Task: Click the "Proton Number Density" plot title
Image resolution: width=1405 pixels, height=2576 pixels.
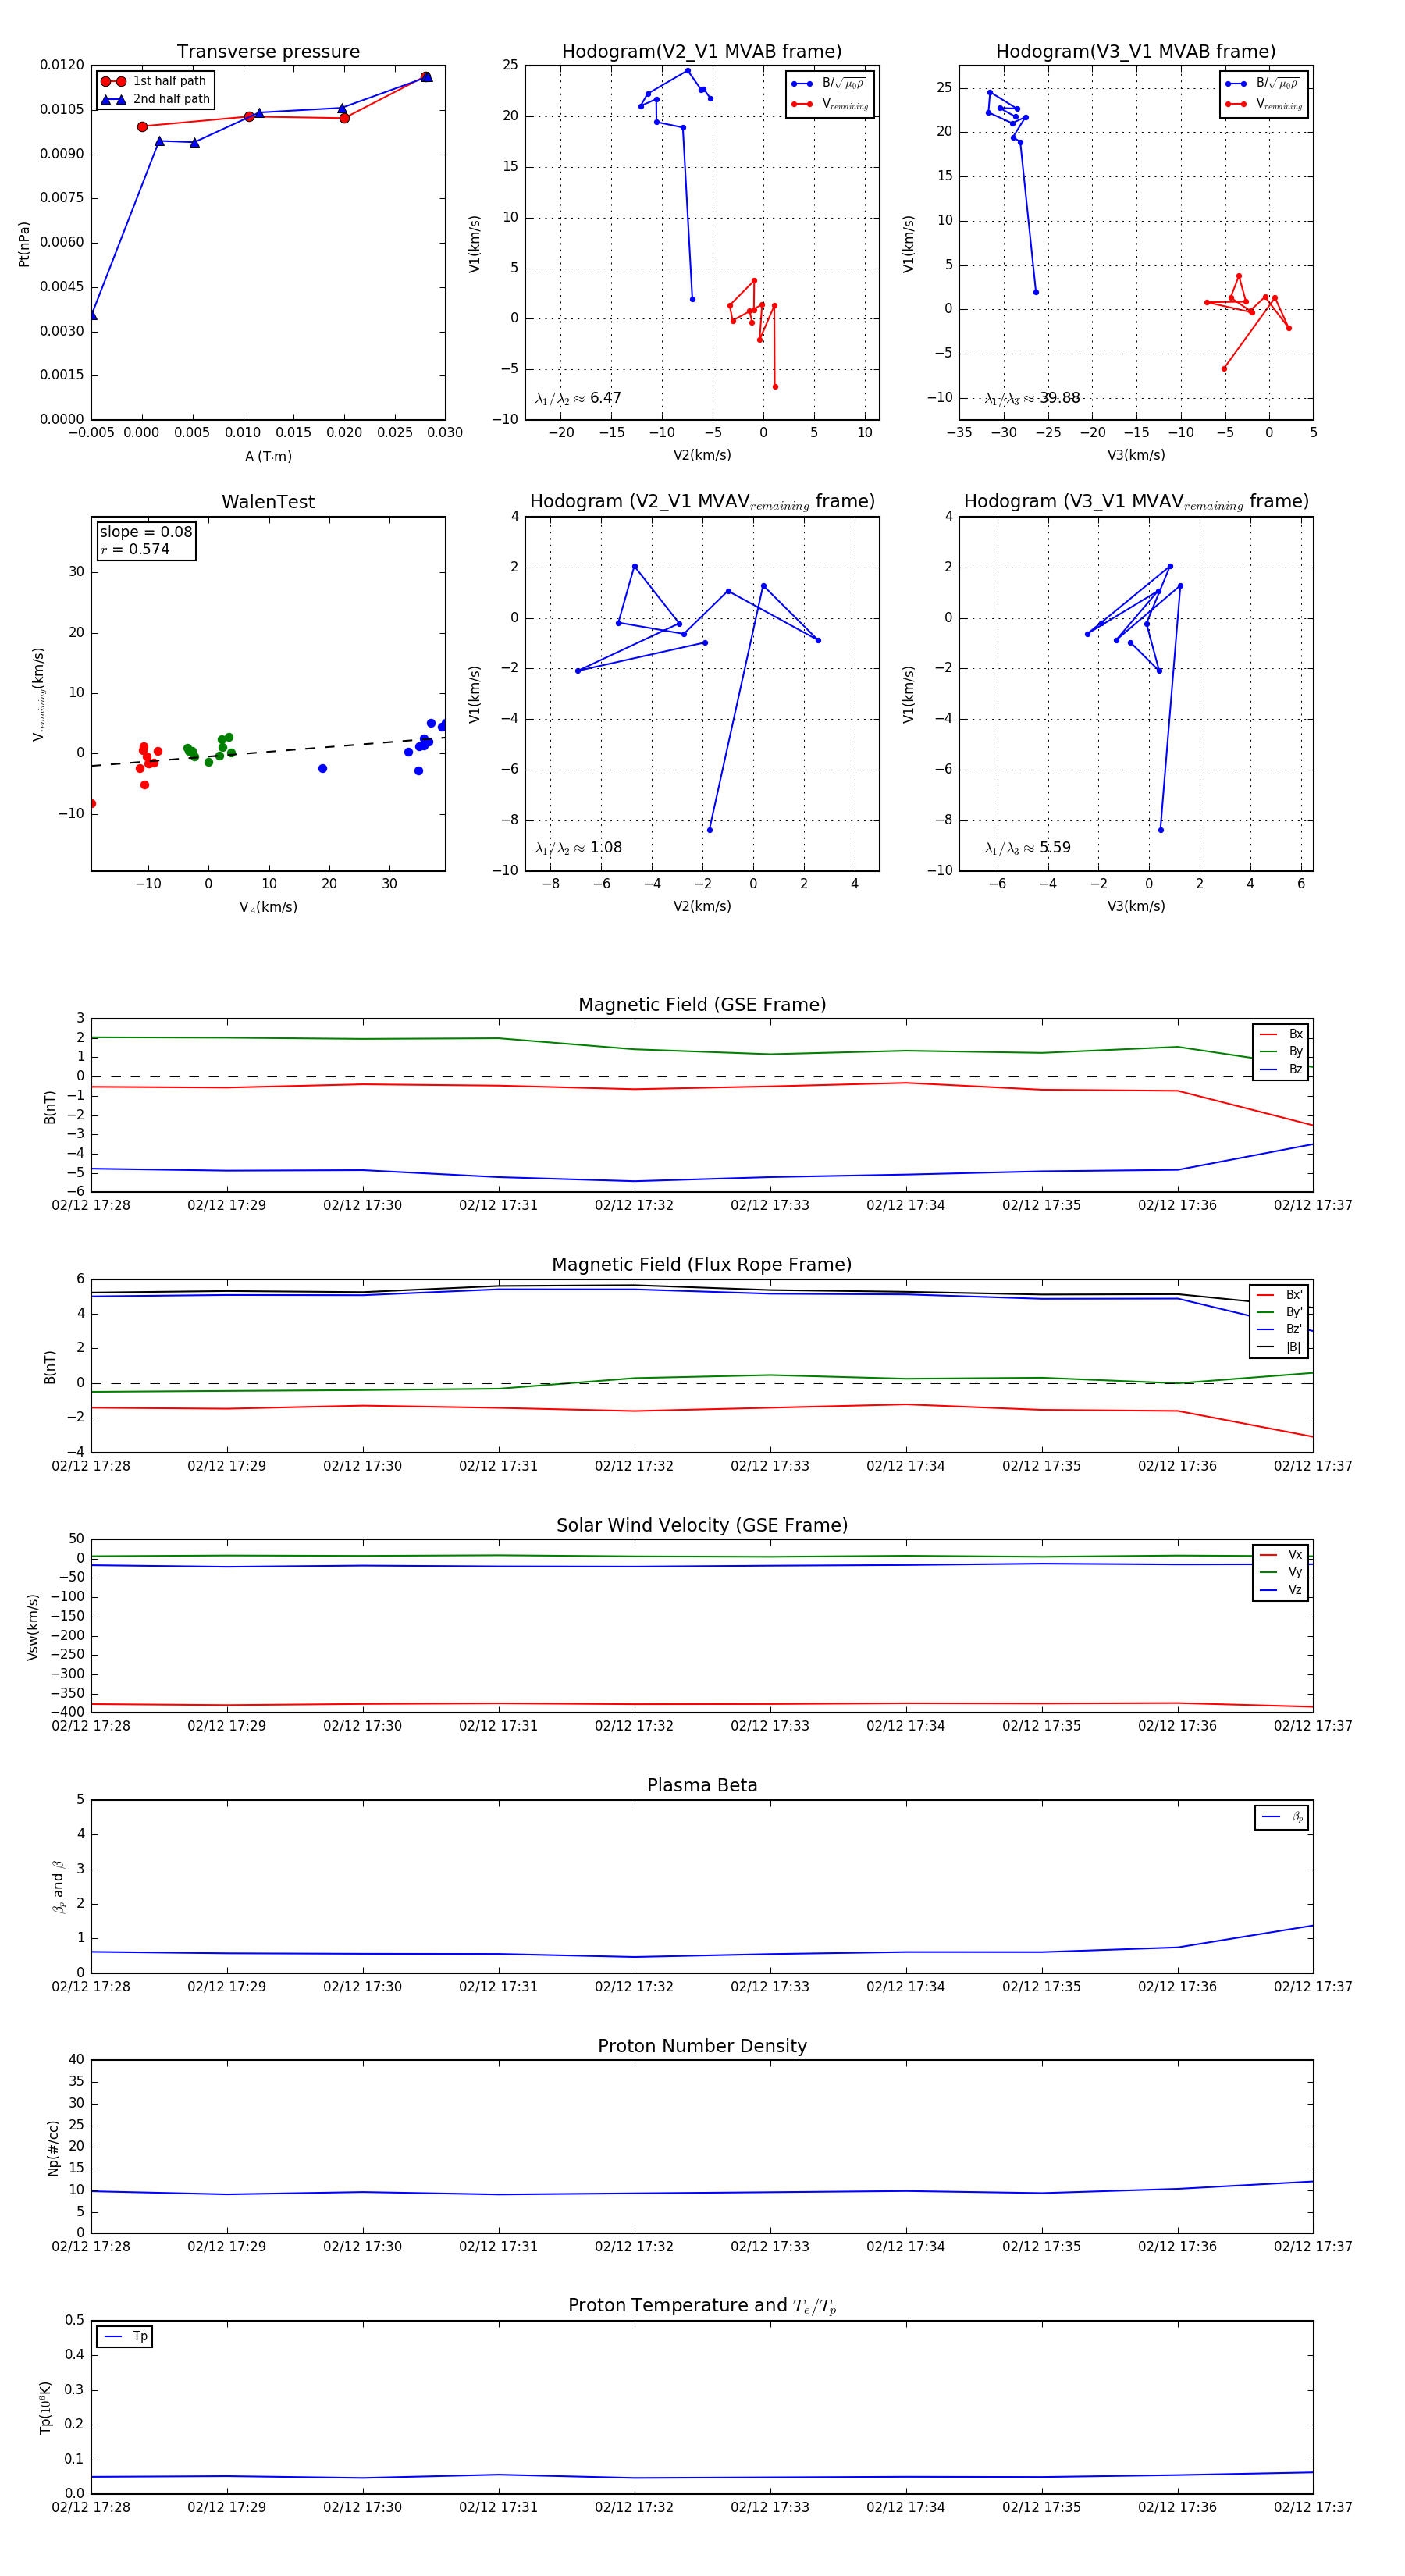Action: (702, 2046)
